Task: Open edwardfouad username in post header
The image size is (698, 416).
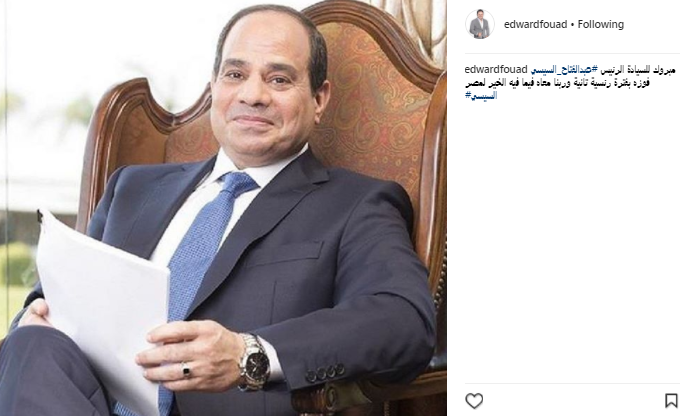Action: pos(535,24)
